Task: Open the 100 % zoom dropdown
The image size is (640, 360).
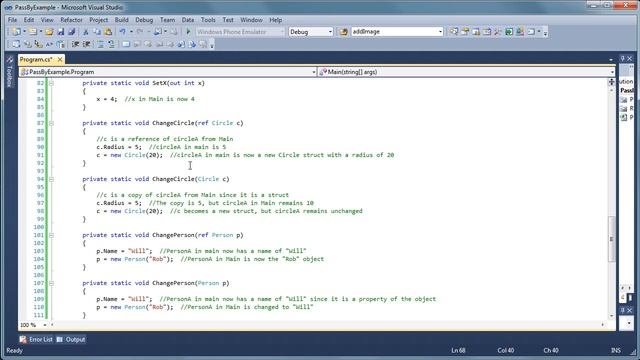Action: coord(45,325)
